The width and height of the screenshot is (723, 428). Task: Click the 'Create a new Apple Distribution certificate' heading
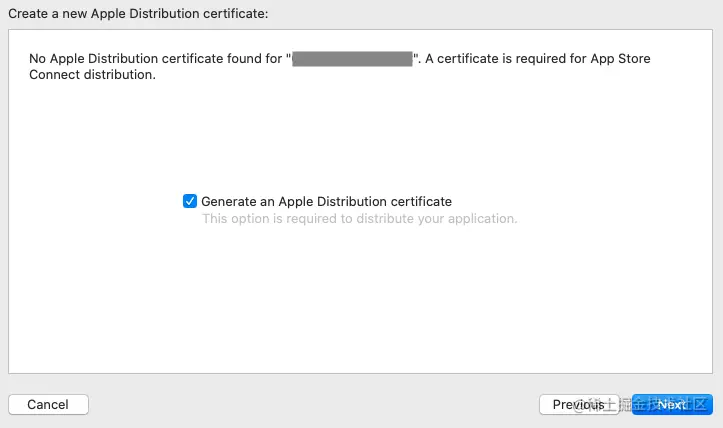(138, 13)
